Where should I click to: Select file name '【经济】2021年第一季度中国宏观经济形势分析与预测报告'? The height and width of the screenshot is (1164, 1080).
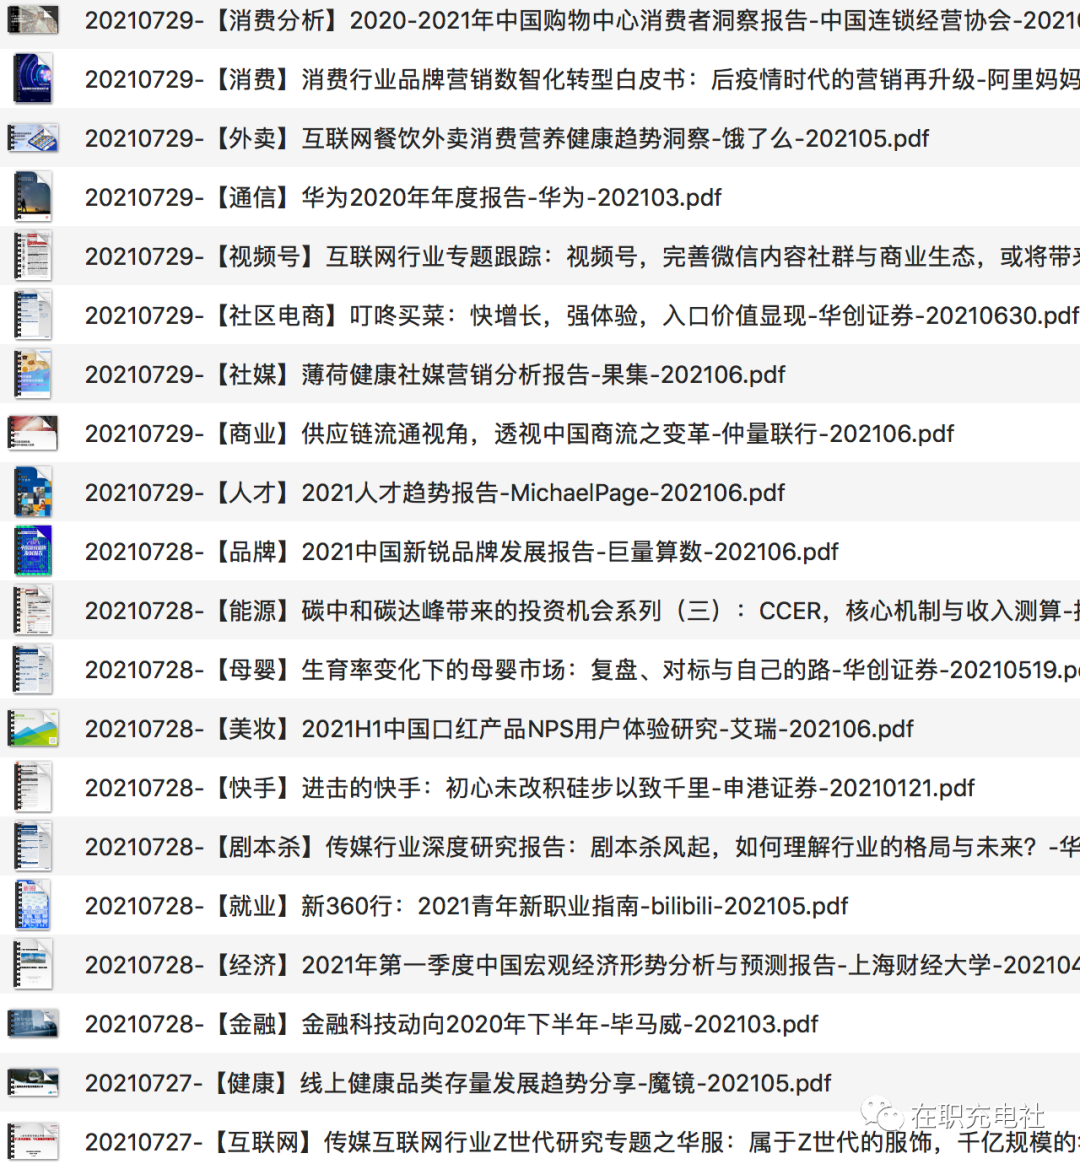pyautogui.click(x=523, y=965)
